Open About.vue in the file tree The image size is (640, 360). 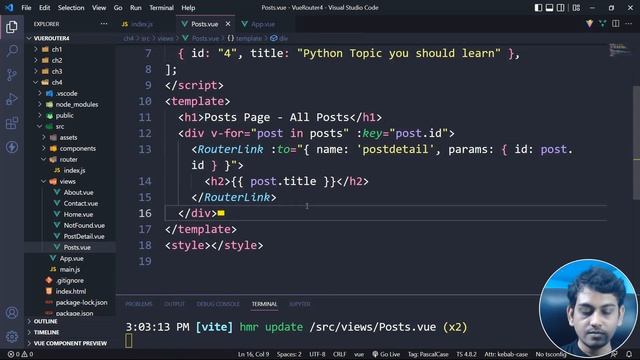[70, 192]
